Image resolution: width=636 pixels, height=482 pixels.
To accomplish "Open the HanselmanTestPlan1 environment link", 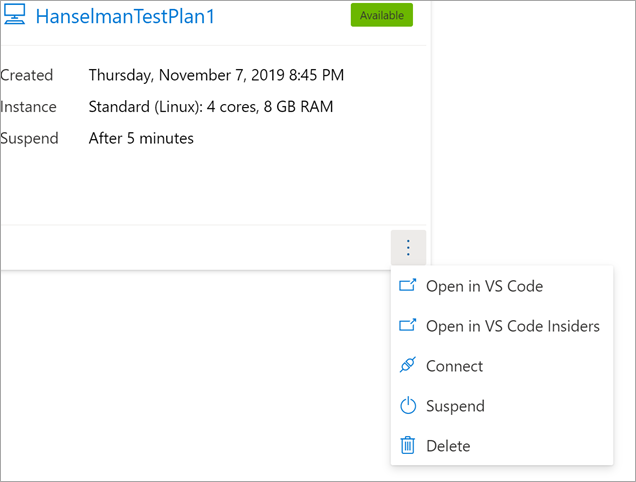I will point(125,17).
